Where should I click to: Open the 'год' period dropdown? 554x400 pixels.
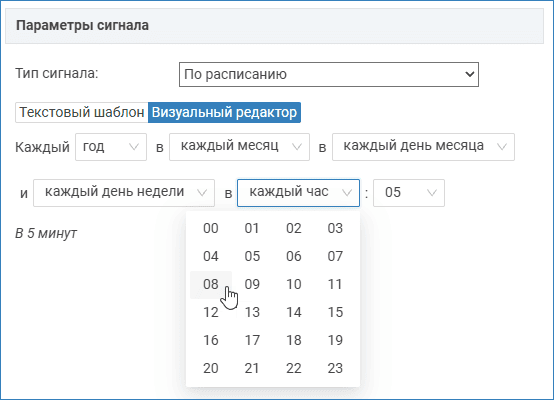(x=111, y=147)
